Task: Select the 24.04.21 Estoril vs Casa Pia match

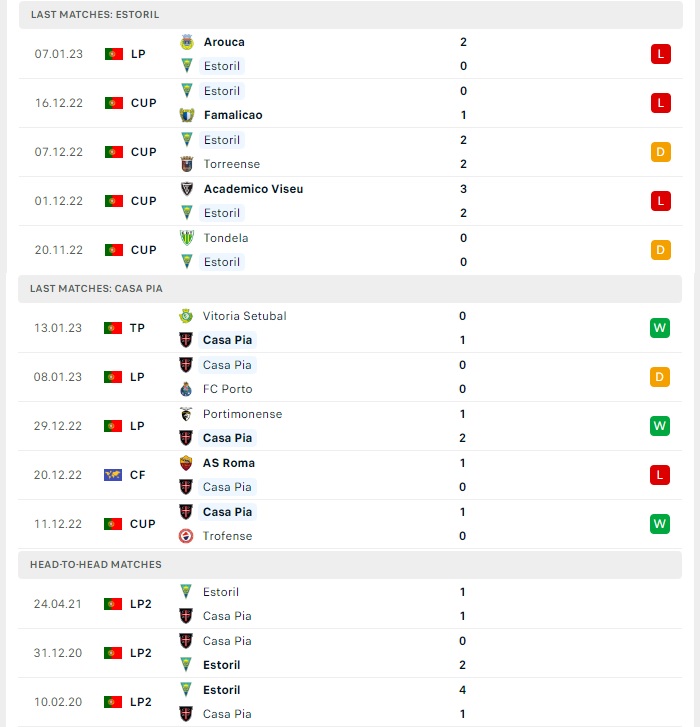Action: click(x=350, y=604)
